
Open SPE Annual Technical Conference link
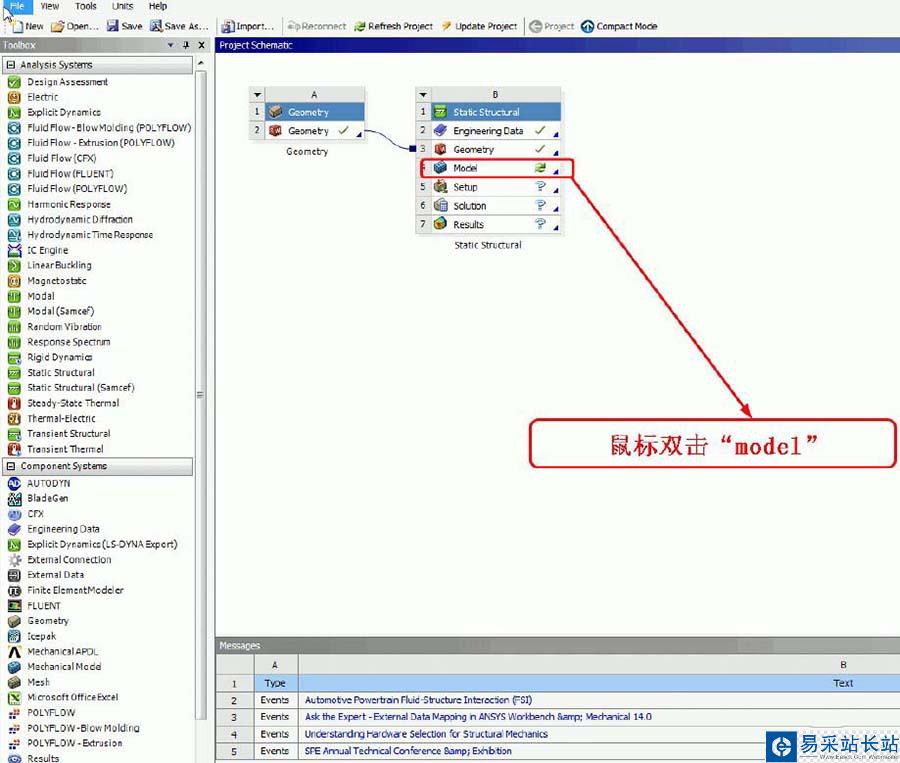coord(408,750)
